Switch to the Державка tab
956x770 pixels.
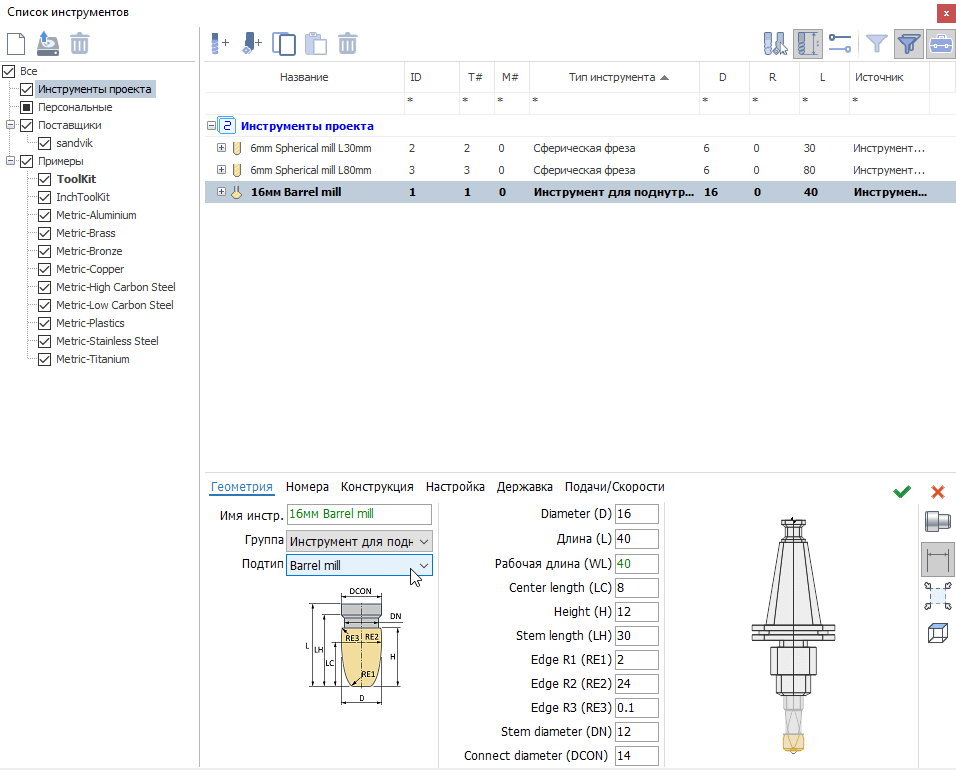pyautogui.click(x=524, y=487)
